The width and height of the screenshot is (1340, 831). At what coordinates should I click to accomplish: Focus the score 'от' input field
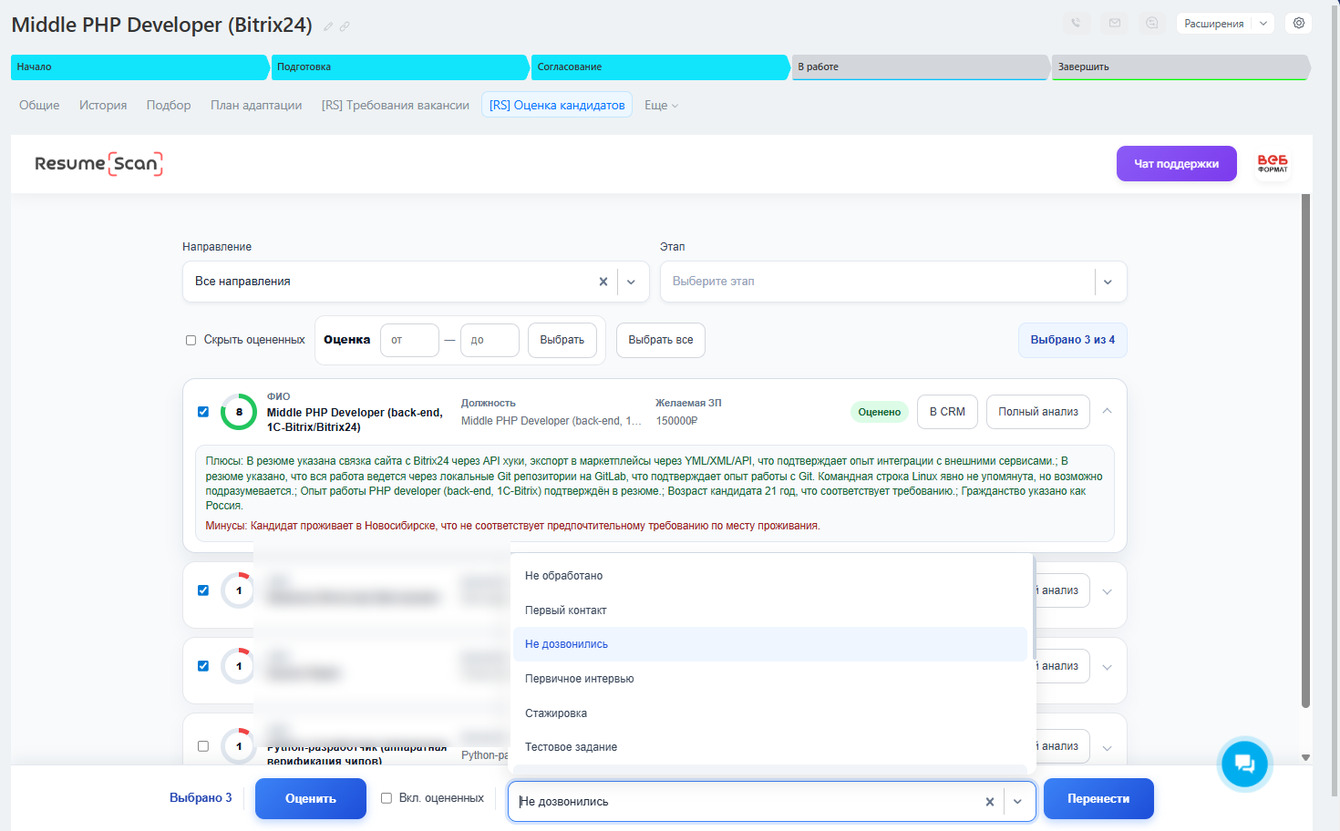(x=410, y=340)
